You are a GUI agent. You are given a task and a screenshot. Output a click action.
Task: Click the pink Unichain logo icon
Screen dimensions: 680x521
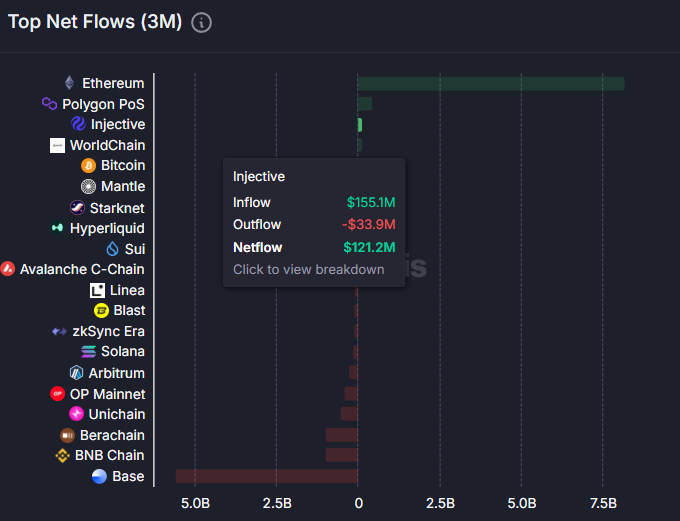(76, 414)
